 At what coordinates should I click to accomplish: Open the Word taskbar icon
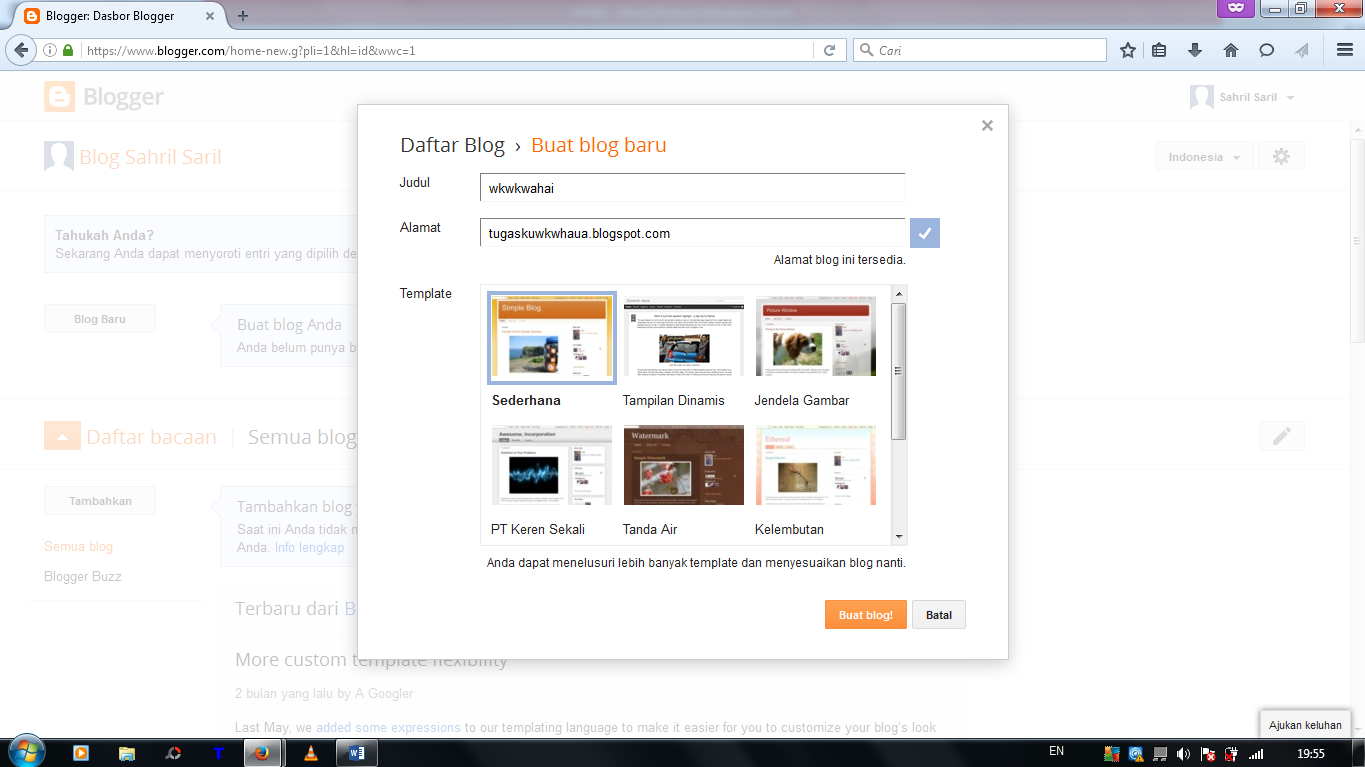click(356, 753)
